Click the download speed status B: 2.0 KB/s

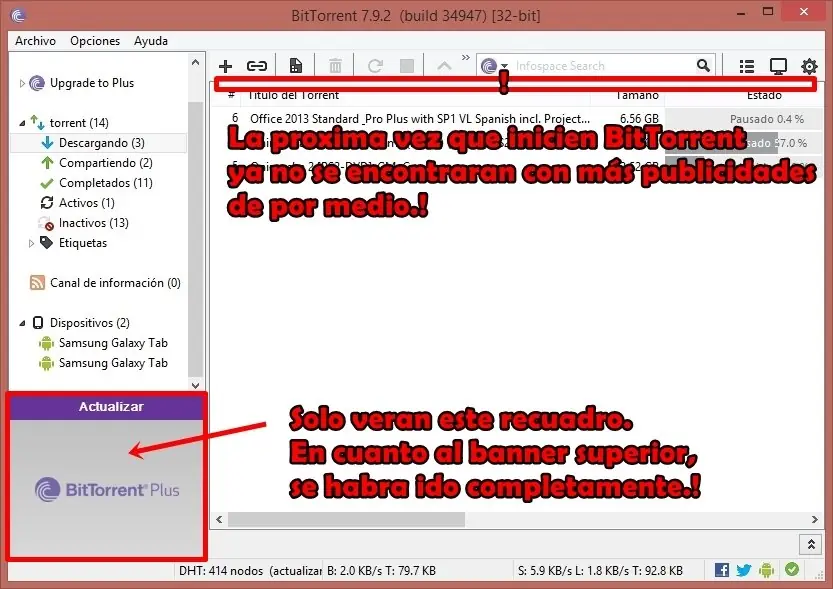[x=381, y=571]
